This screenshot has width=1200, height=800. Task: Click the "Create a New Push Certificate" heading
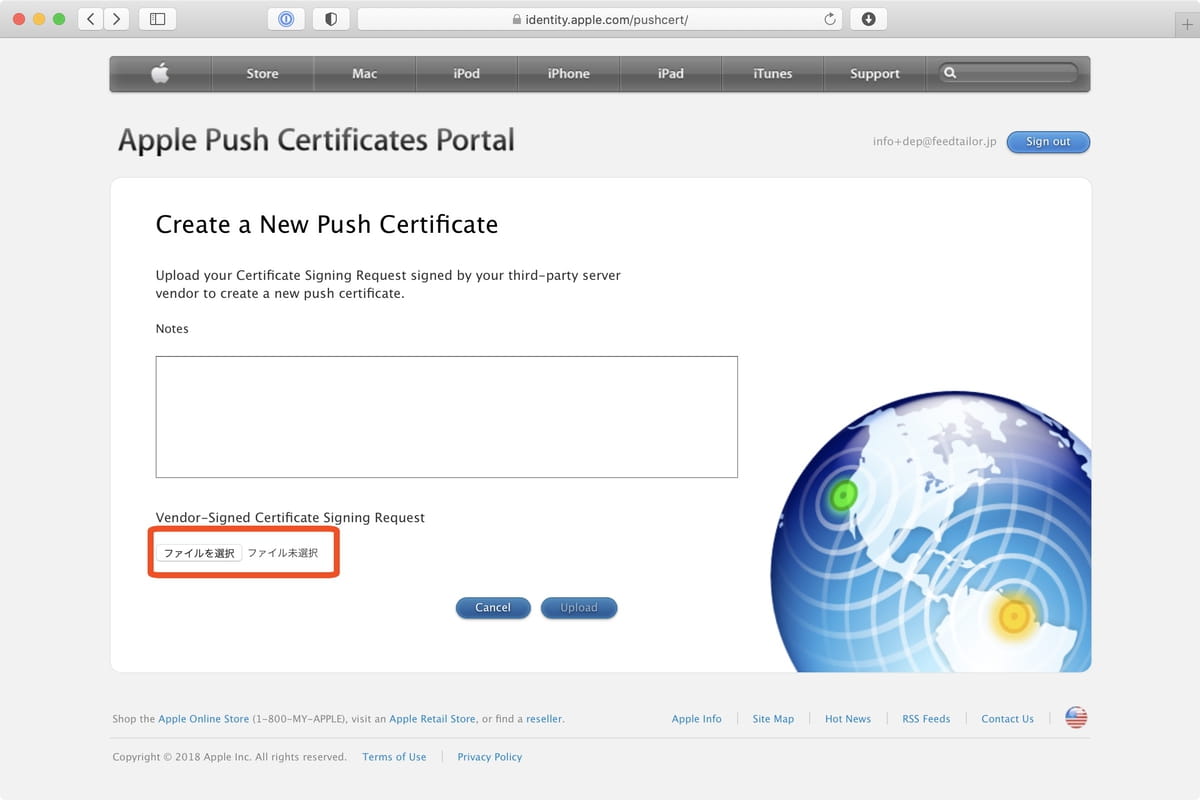[x=327, y=224]
